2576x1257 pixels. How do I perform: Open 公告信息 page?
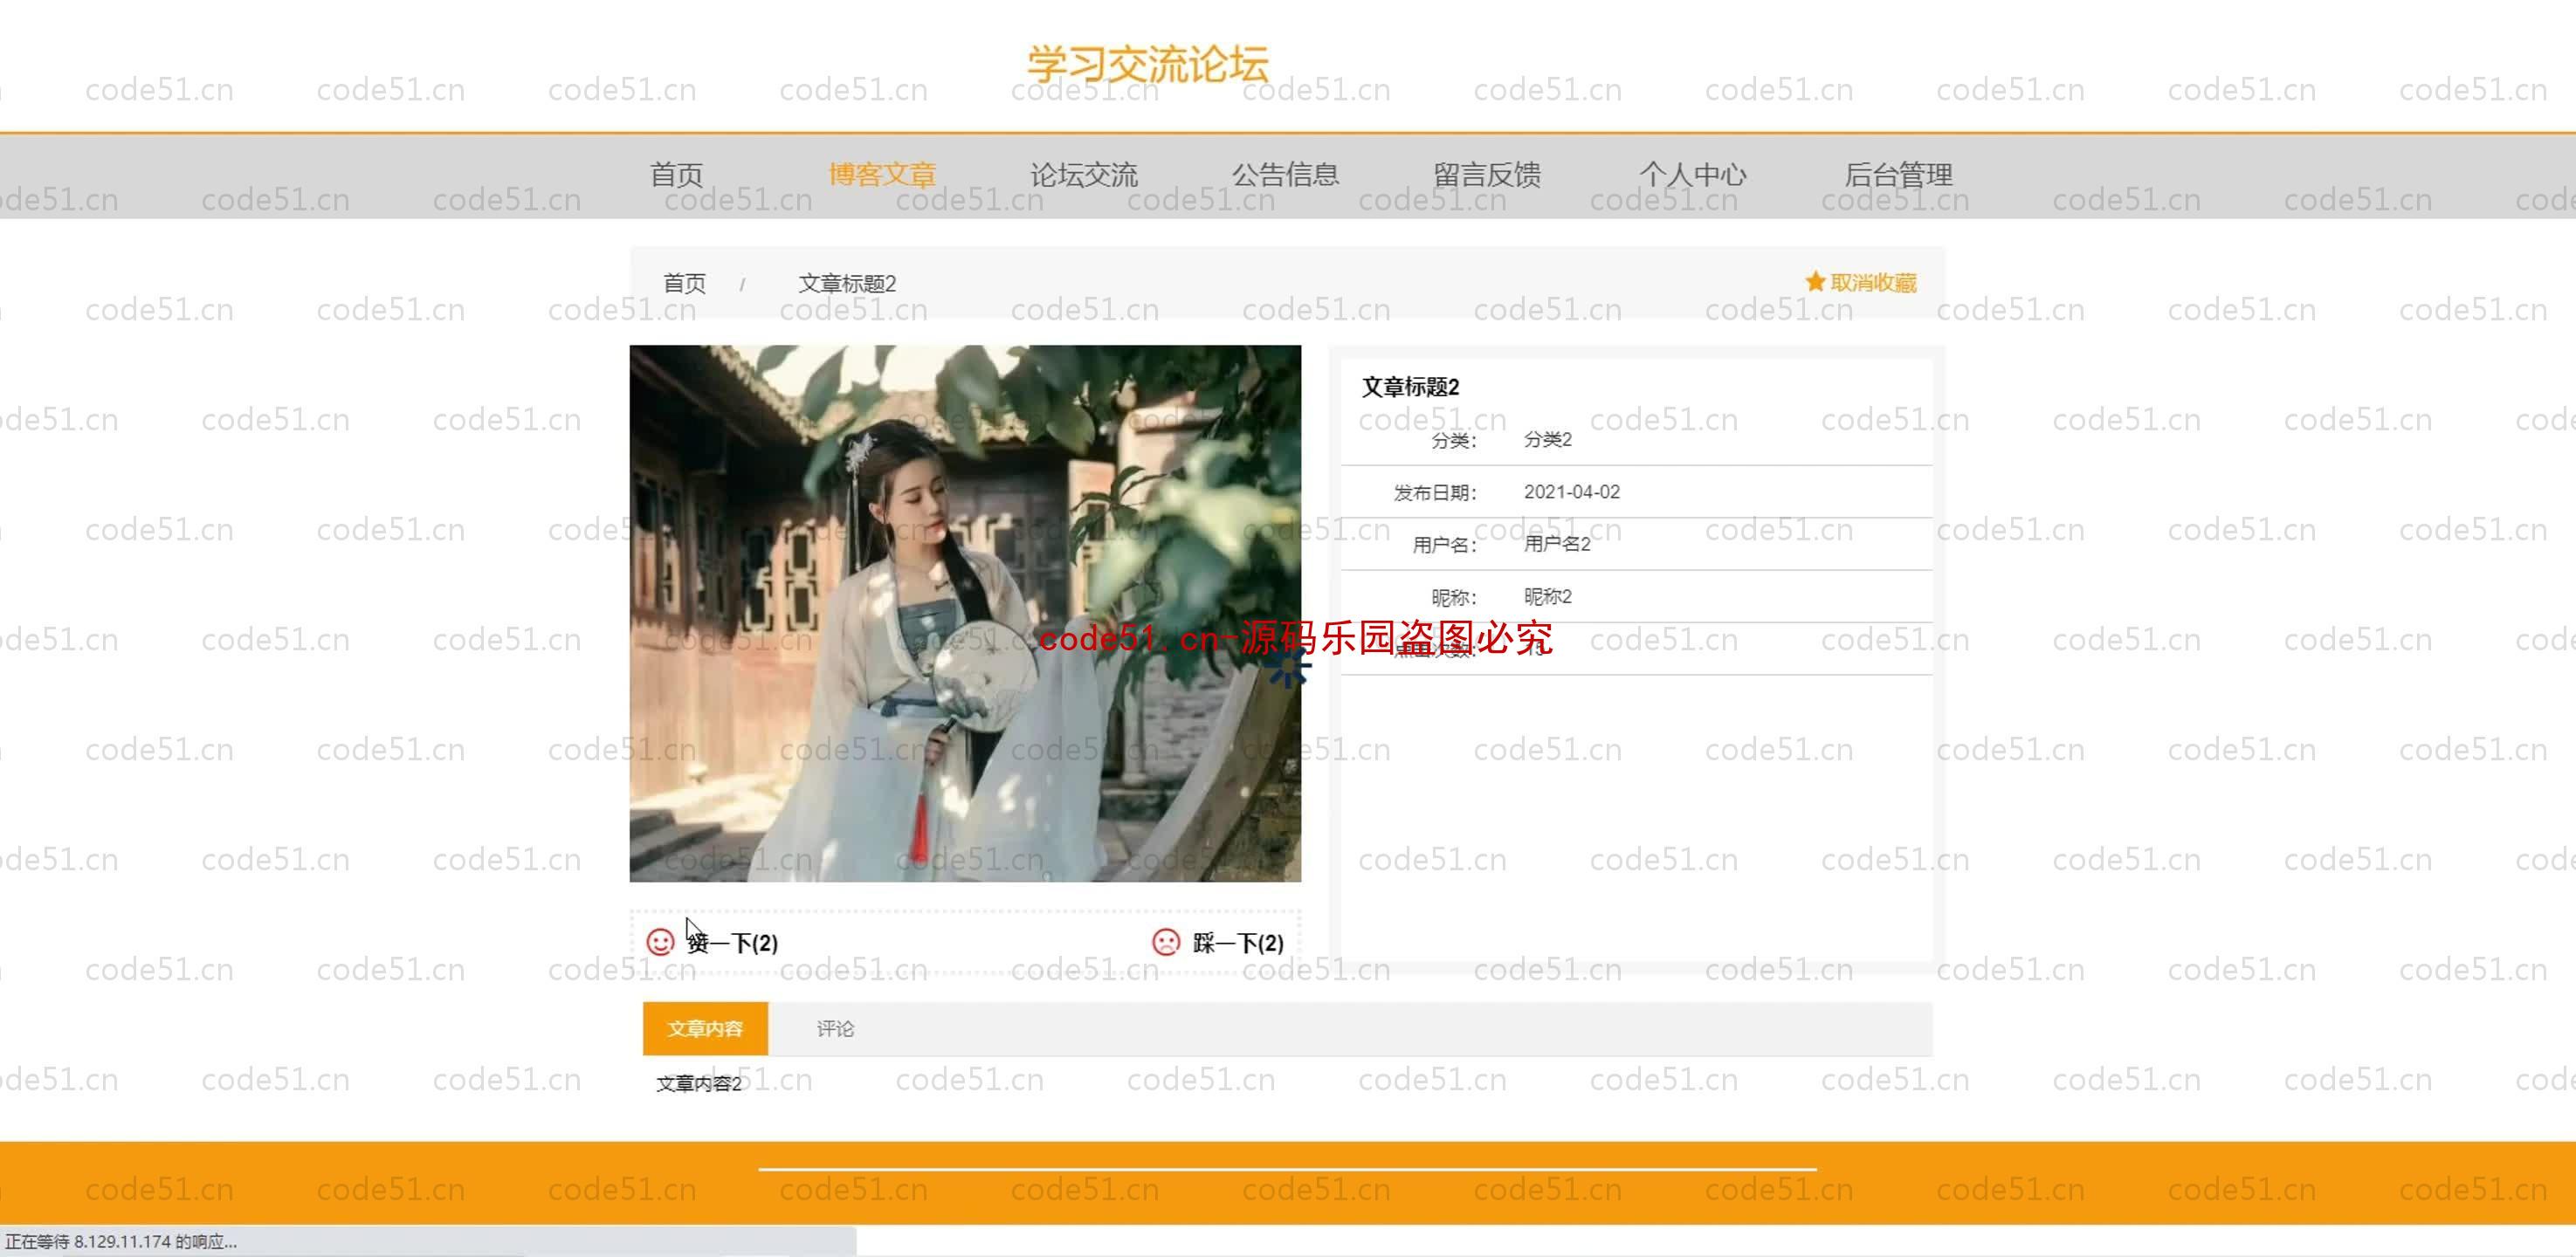[x=1285, y=175]
